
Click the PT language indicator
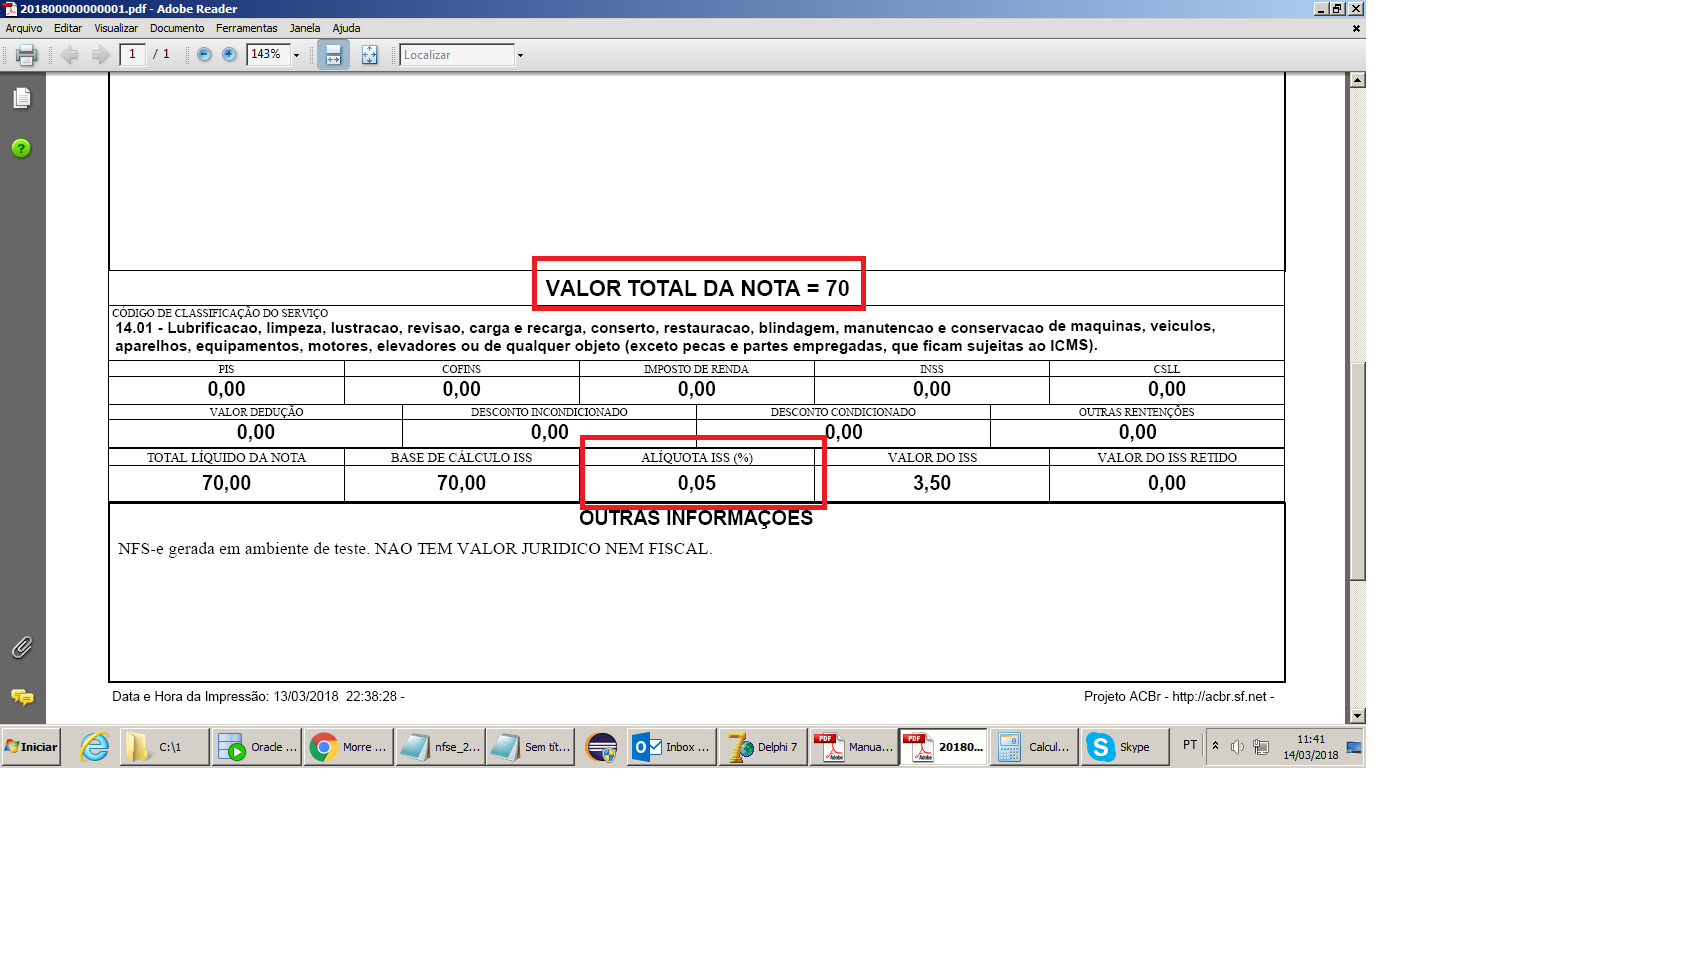point(1190,745)
